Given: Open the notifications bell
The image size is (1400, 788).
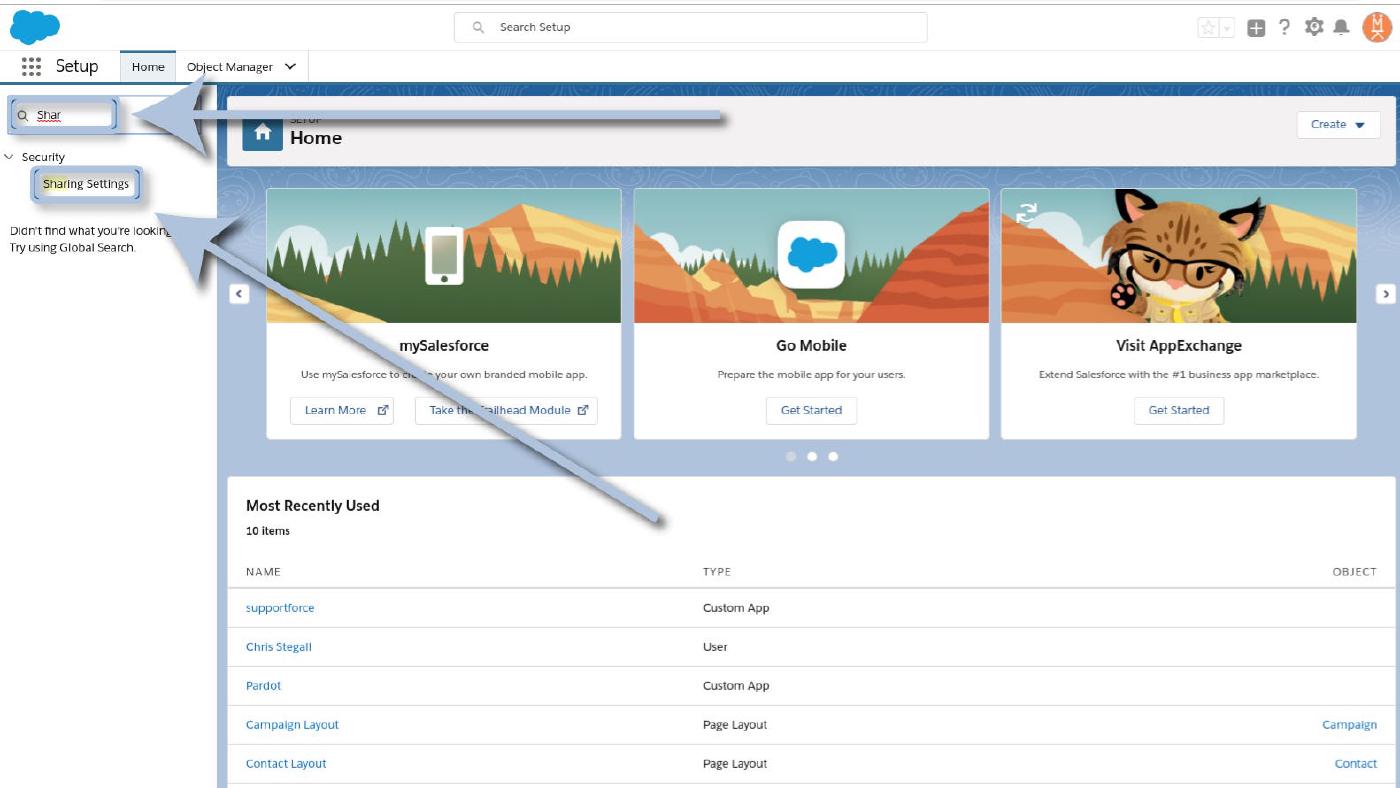Looking at the screenshot, I should [x=1342, y=27].
